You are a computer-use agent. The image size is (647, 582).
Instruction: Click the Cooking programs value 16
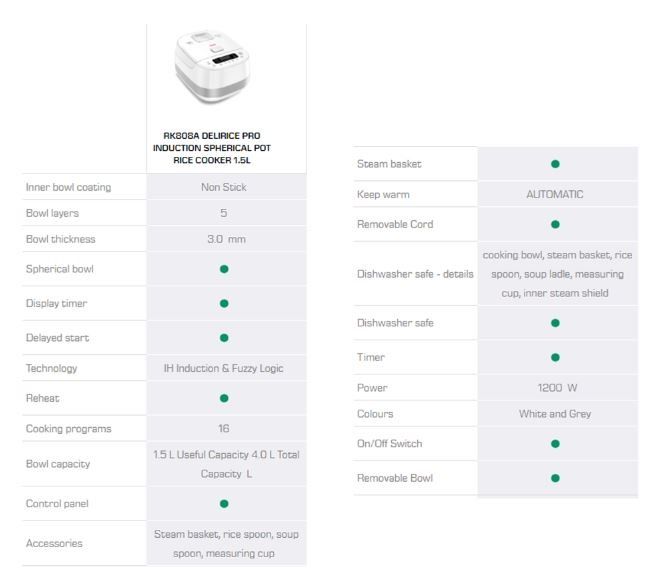tap(224, 428)
